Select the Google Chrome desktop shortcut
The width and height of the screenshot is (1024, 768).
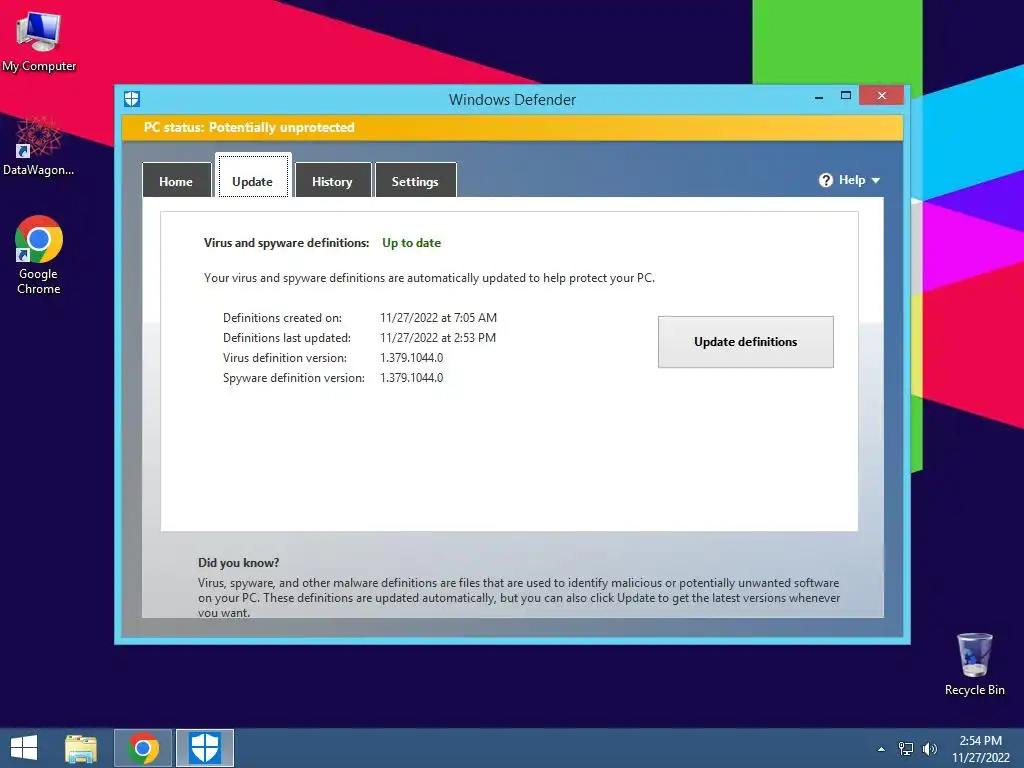pos(39,255)
